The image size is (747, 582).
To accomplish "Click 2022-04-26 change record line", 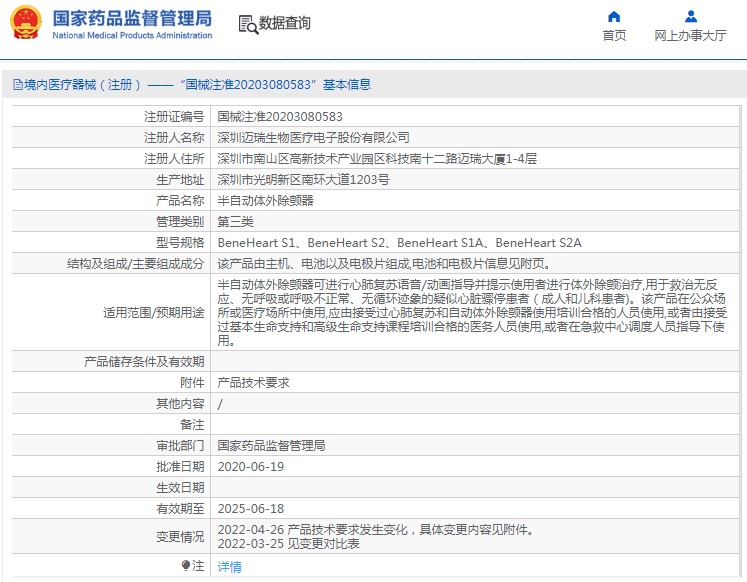I will (x=375, y=530).
